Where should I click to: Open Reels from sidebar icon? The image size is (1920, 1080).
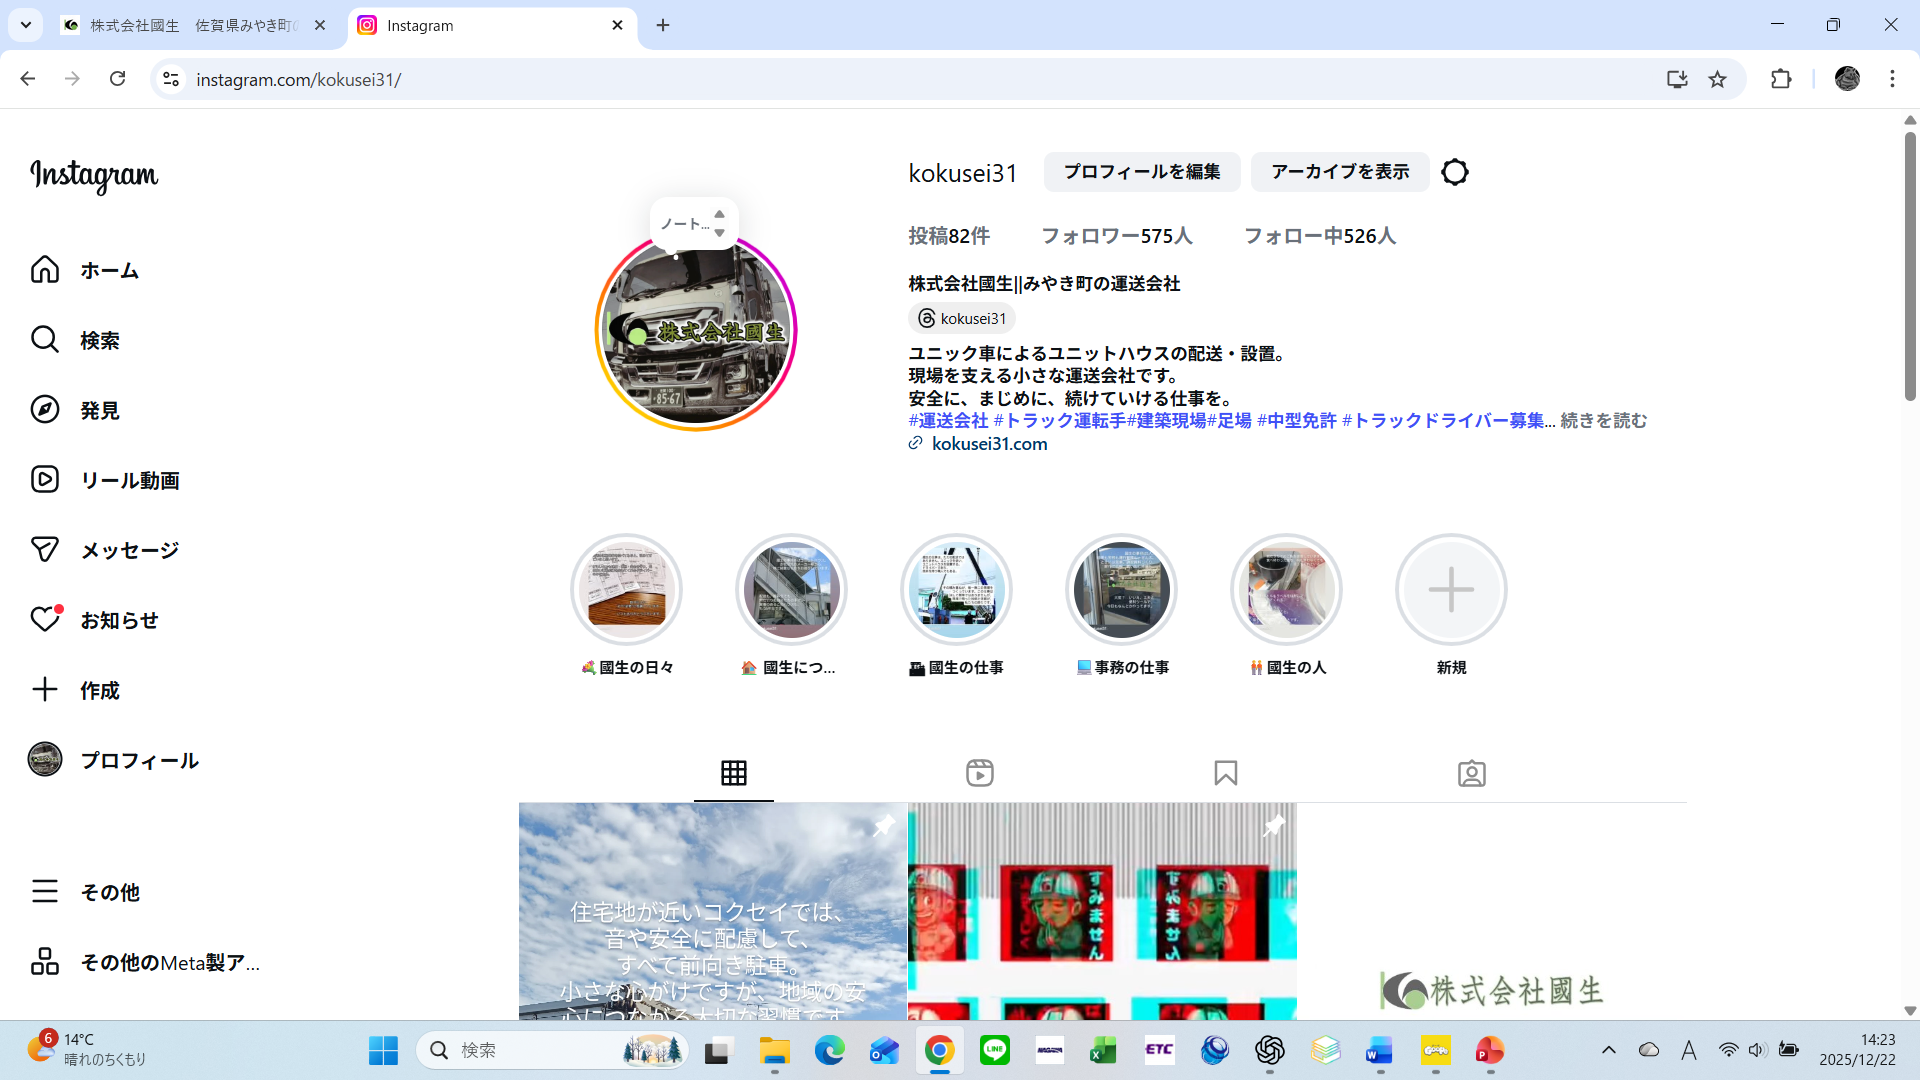pyautogui.click(x=45, y=480)
